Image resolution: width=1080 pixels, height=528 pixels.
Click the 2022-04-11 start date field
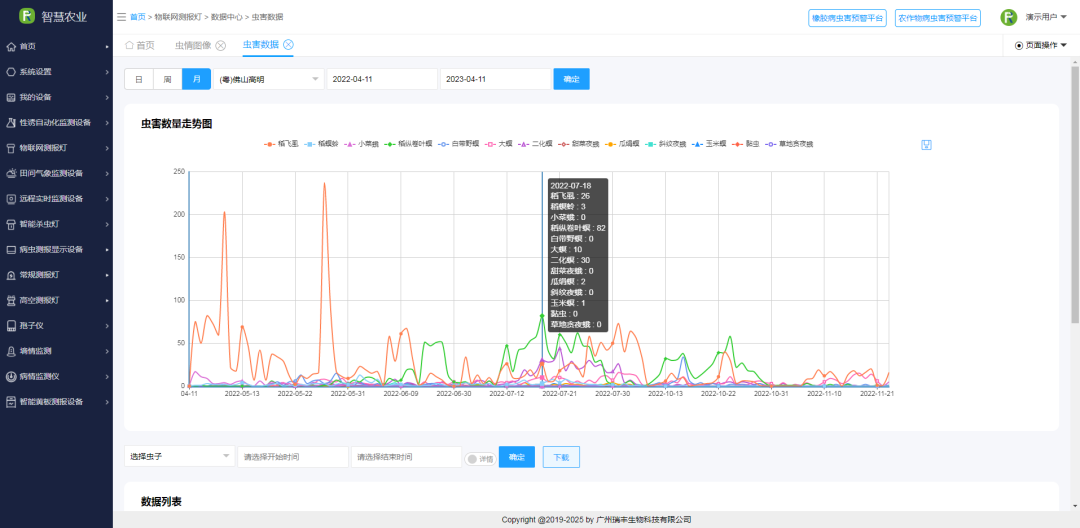coord(382,79)
